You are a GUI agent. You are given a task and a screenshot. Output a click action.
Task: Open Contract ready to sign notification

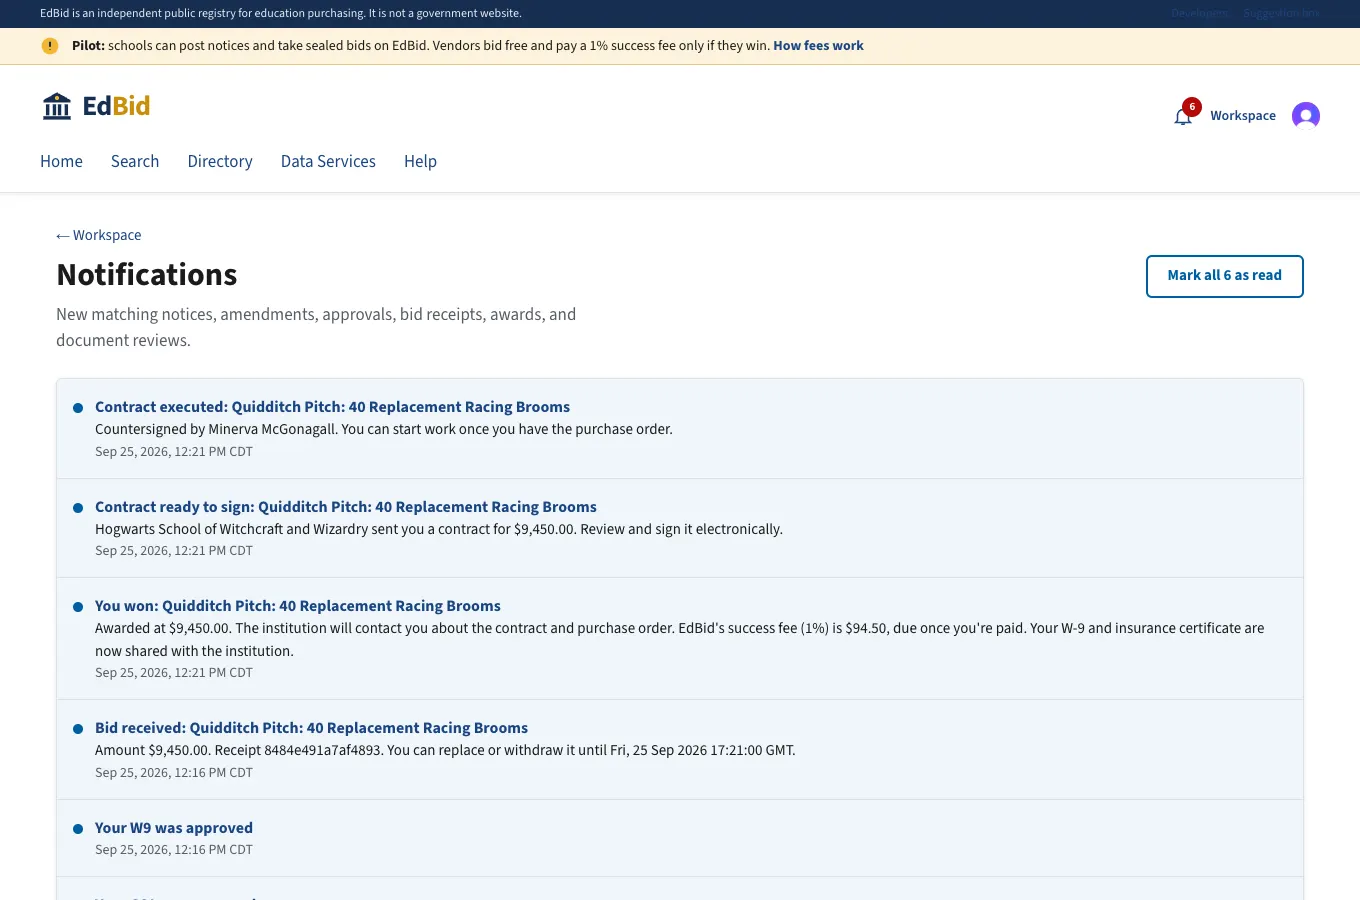pyautogui.click(x=346, y=507)
